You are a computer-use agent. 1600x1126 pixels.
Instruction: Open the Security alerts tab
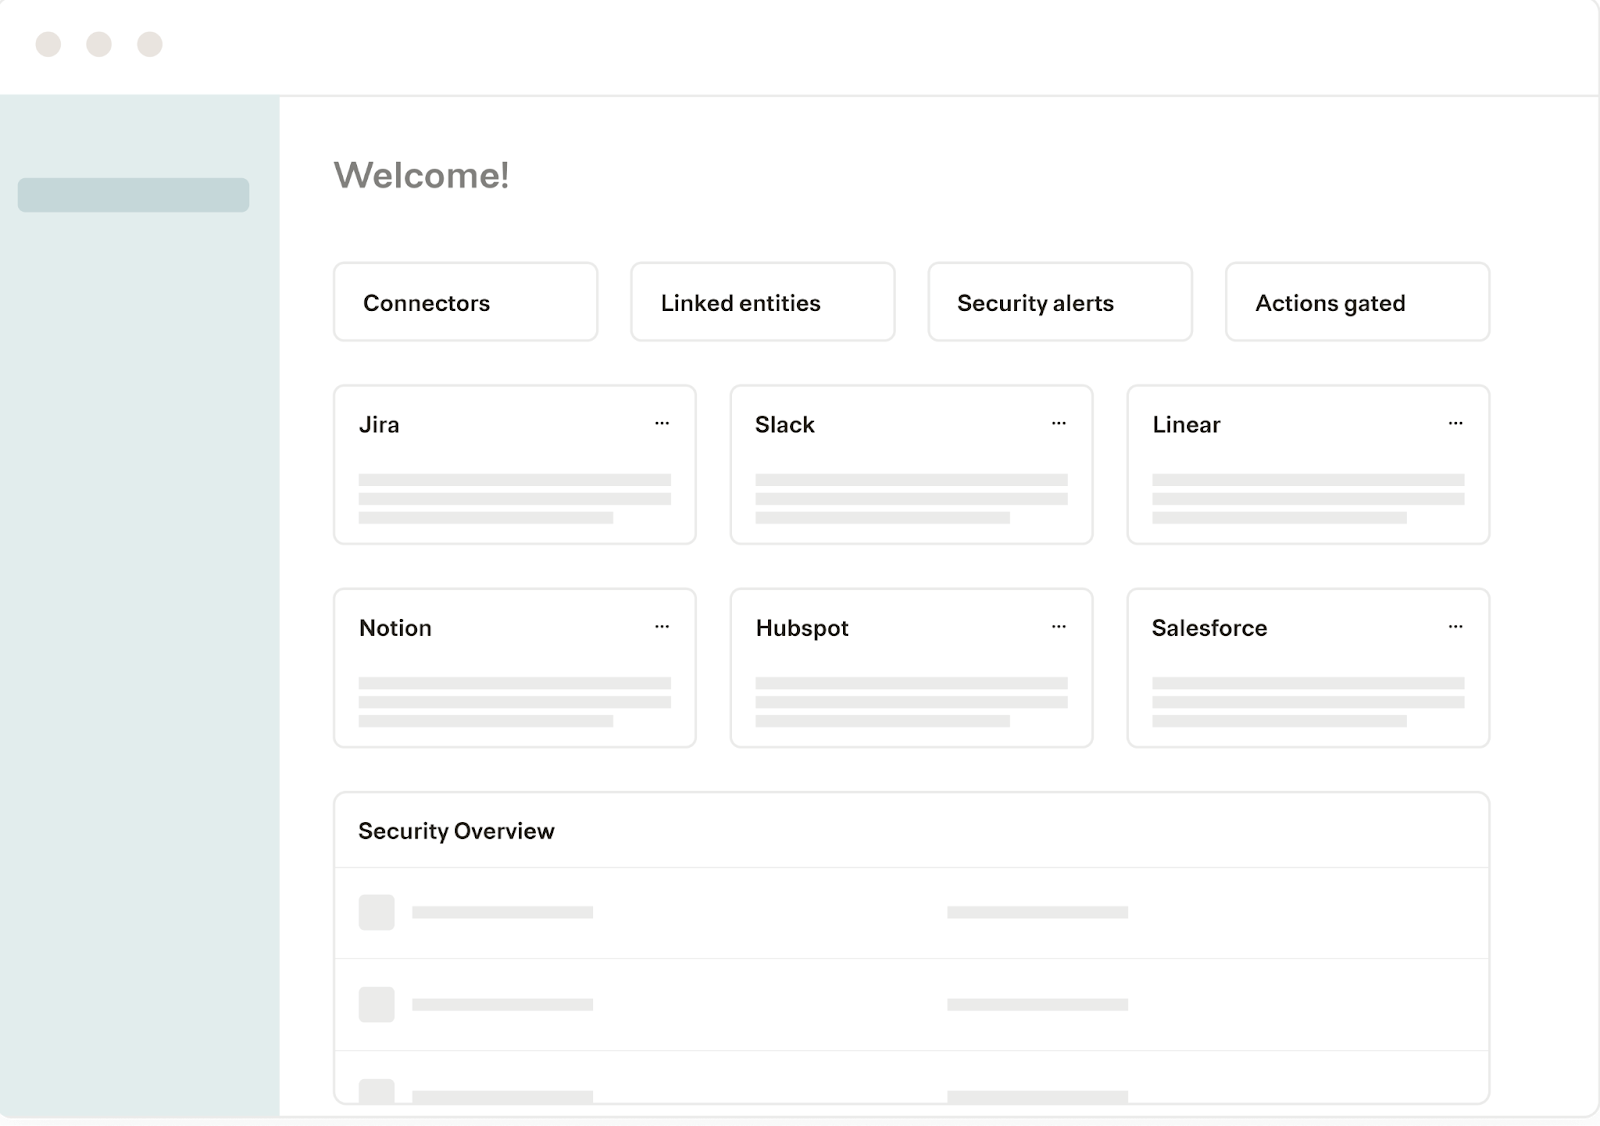[1059, 302]
